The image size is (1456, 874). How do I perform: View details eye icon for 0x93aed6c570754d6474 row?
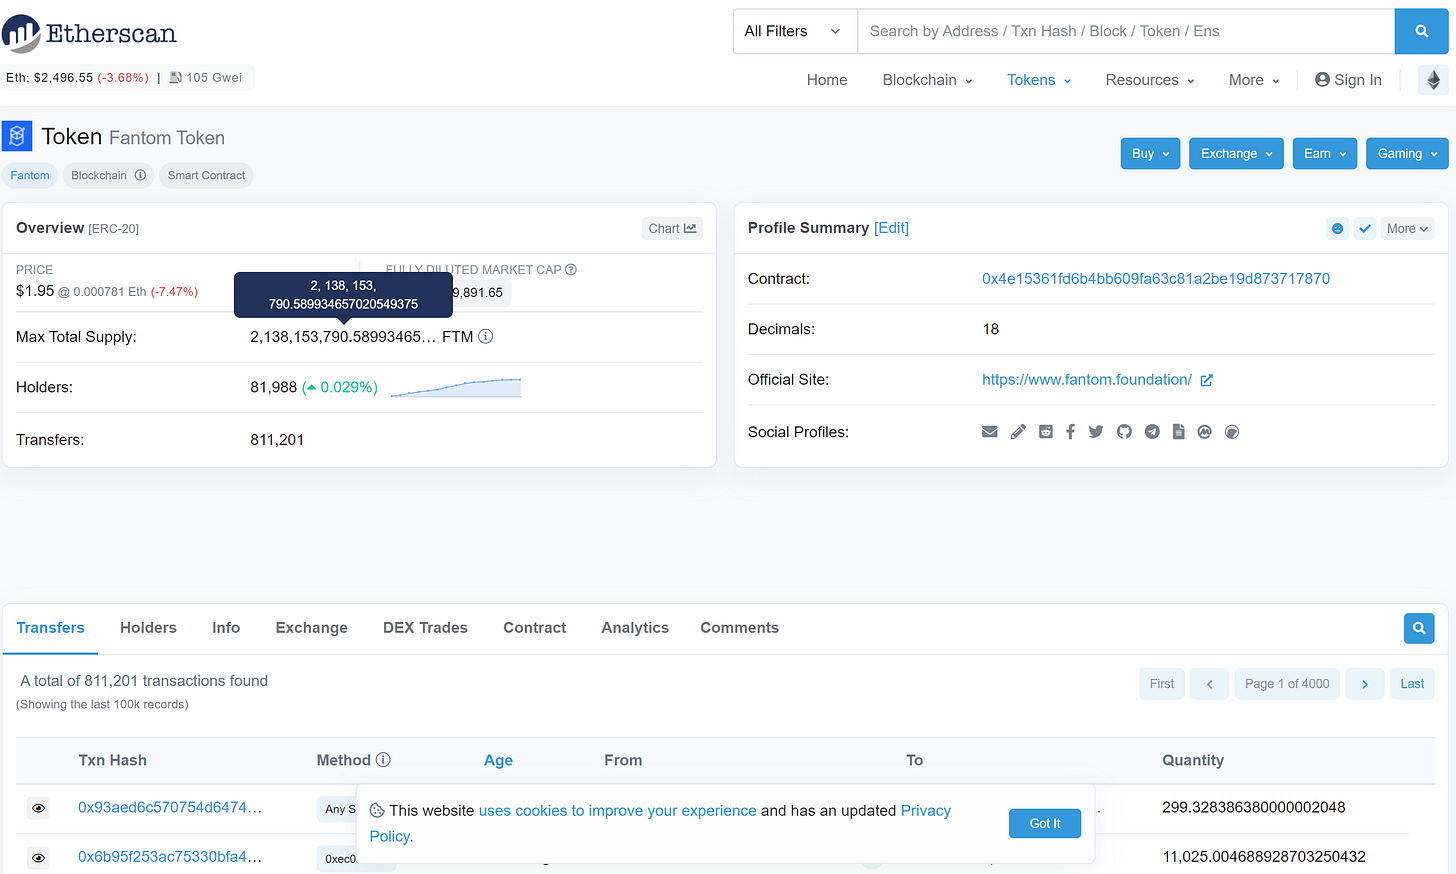coord(38,809)
